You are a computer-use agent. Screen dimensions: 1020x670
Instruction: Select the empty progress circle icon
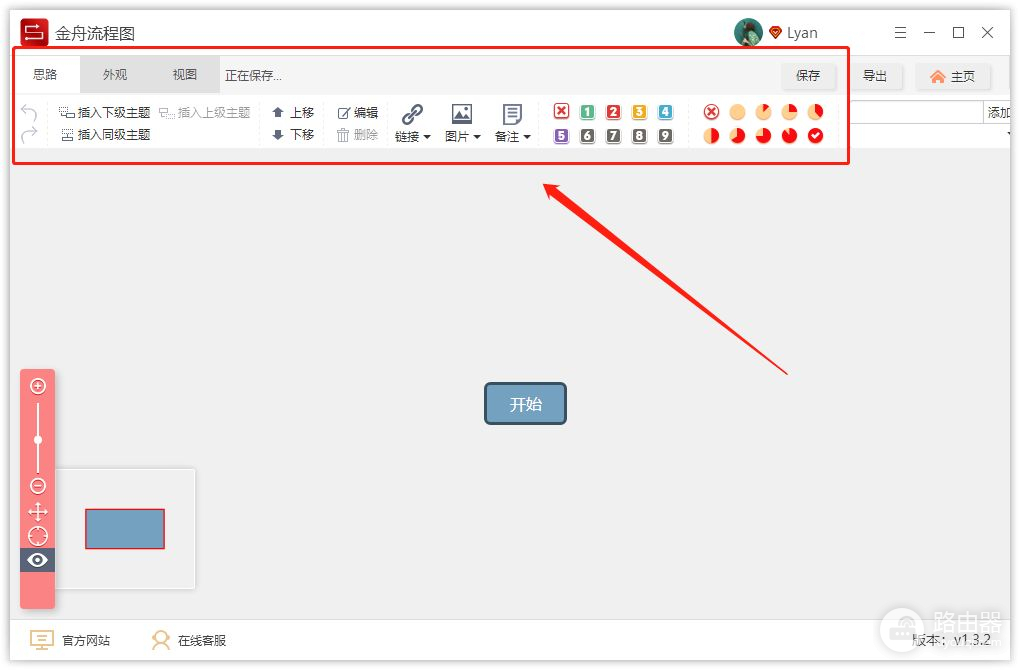(x=738, y=112)
